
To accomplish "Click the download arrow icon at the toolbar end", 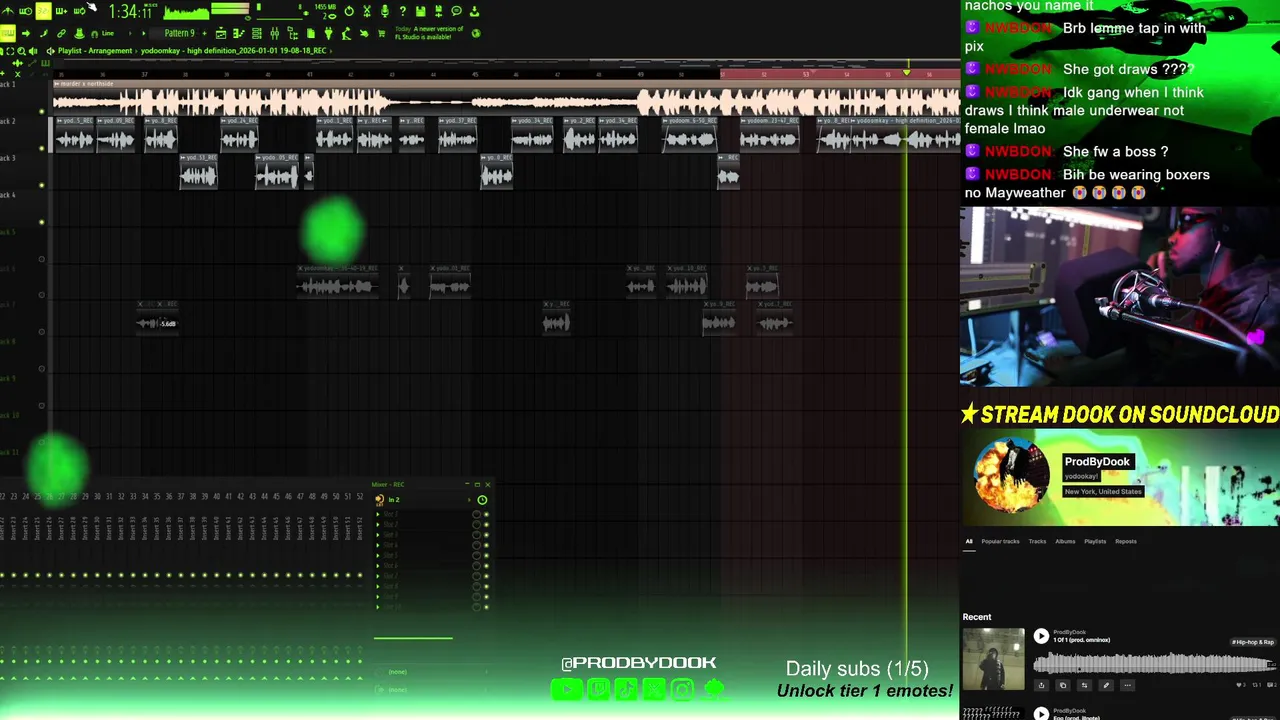I will tap(475, 11).
